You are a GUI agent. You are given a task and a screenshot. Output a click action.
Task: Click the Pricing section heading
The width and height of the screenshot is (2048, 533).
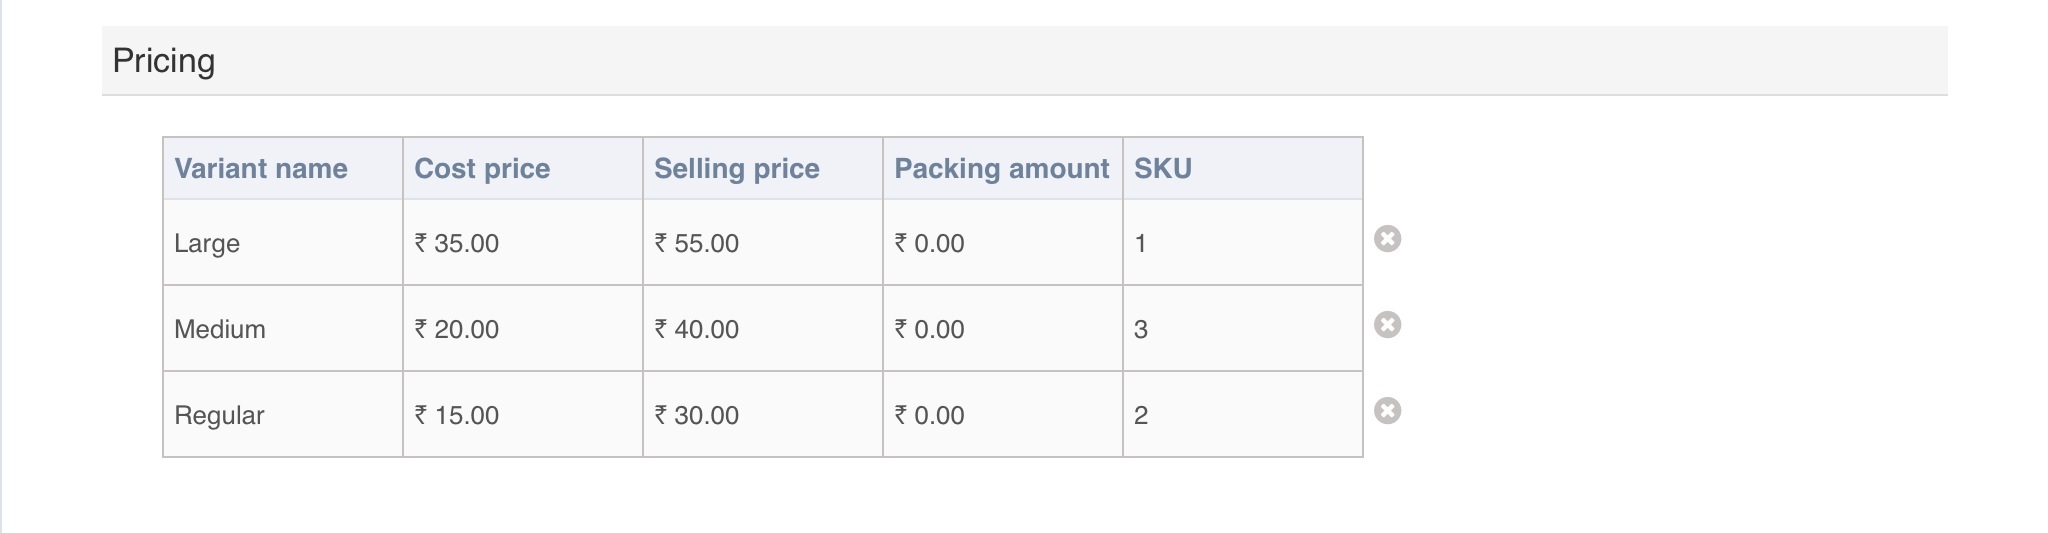click(x=164, y=61)
